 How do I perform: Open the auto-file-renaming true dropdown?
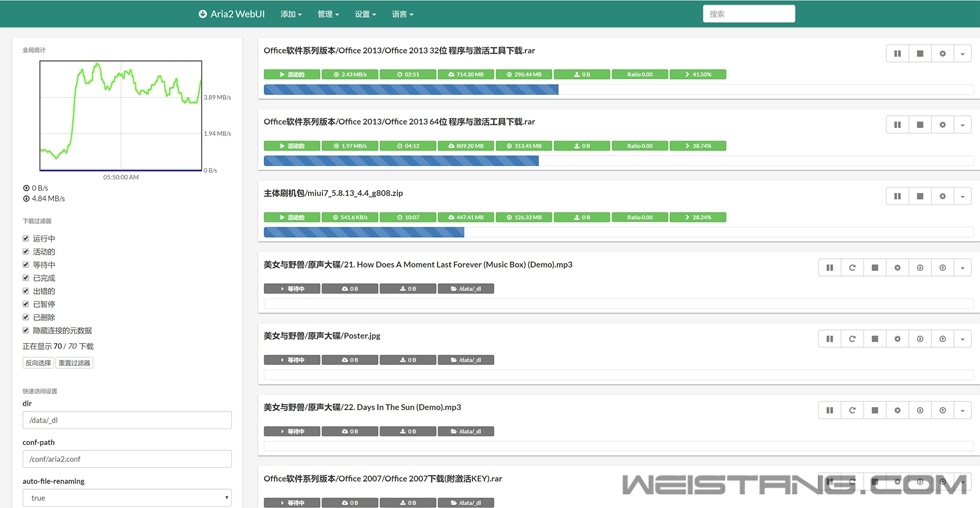point(127,498)
